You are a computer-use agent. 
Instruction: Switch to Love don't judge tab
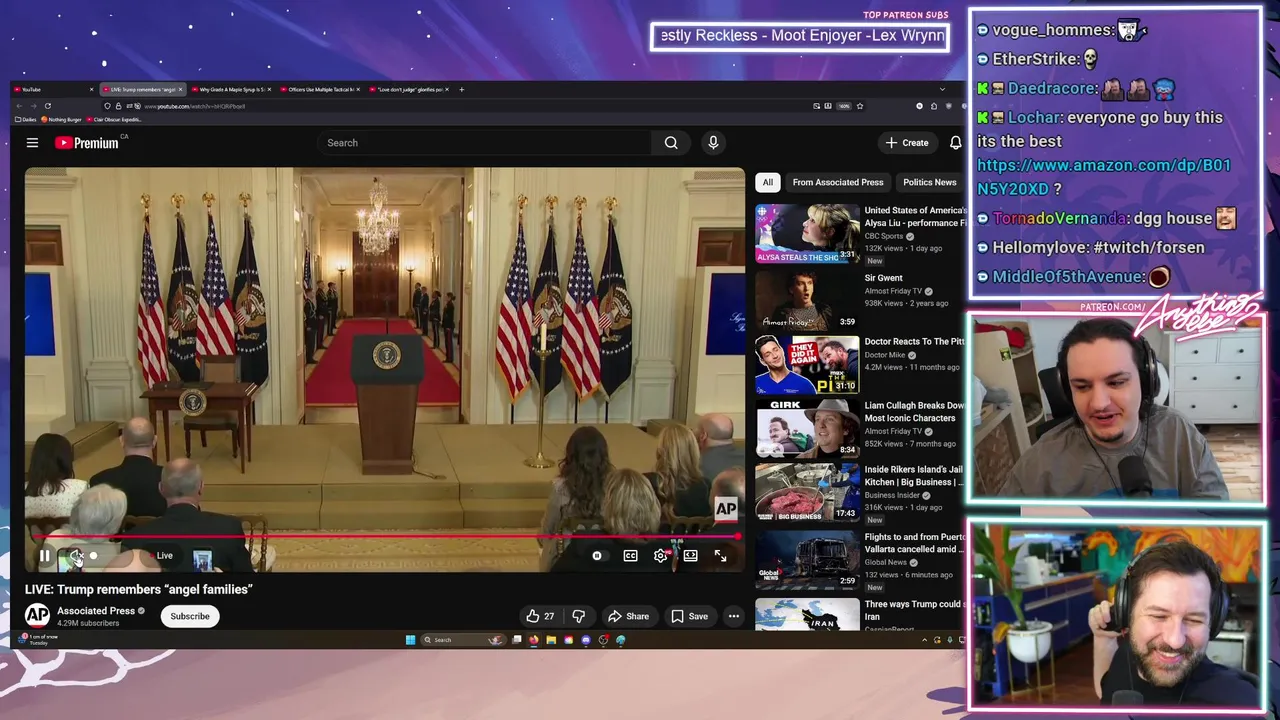pyautogui.click(x=410, y=89)
